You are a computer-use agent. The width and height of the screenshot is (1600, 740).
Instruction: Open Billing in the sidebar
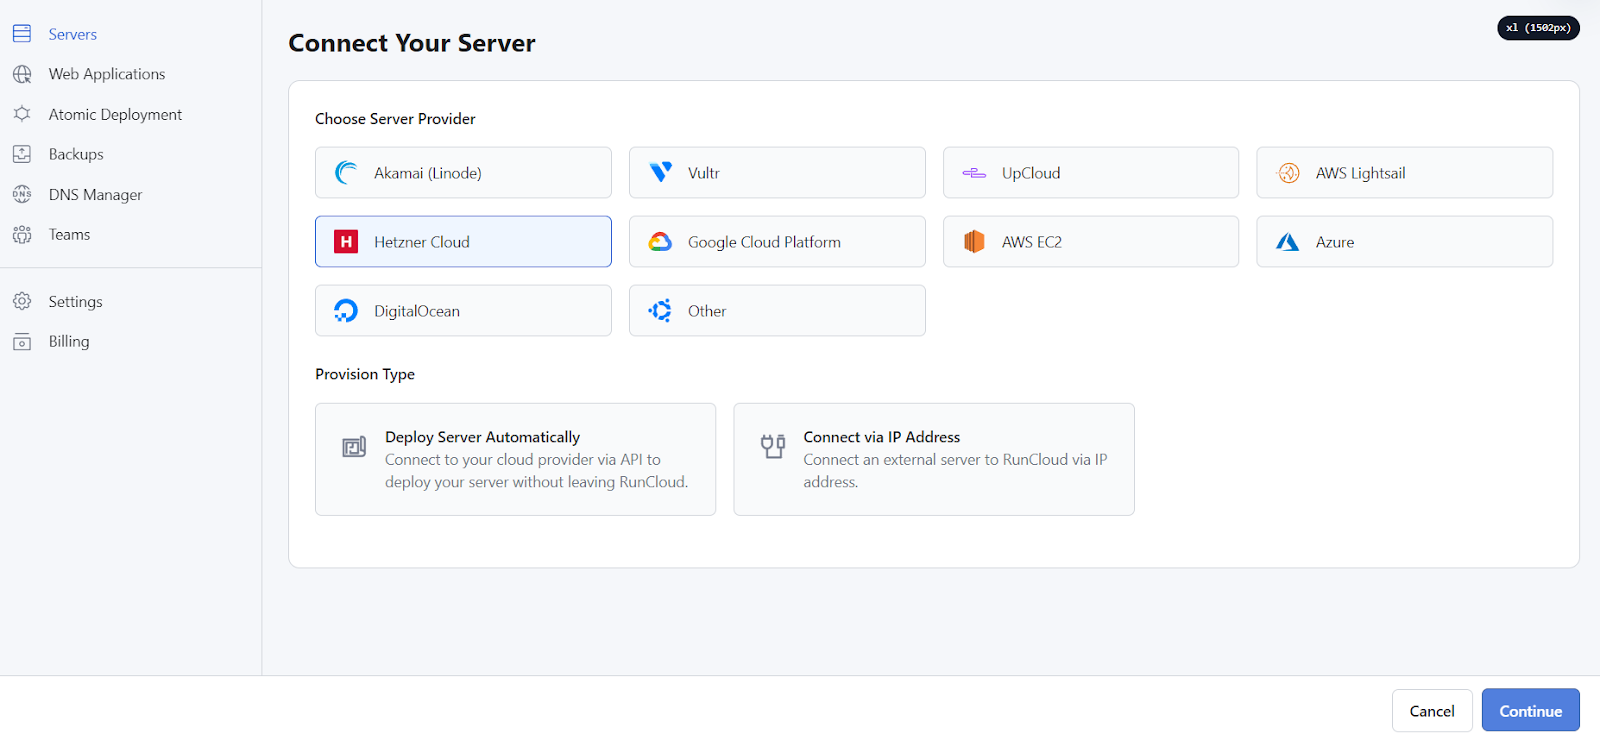[x=68, y=341]
